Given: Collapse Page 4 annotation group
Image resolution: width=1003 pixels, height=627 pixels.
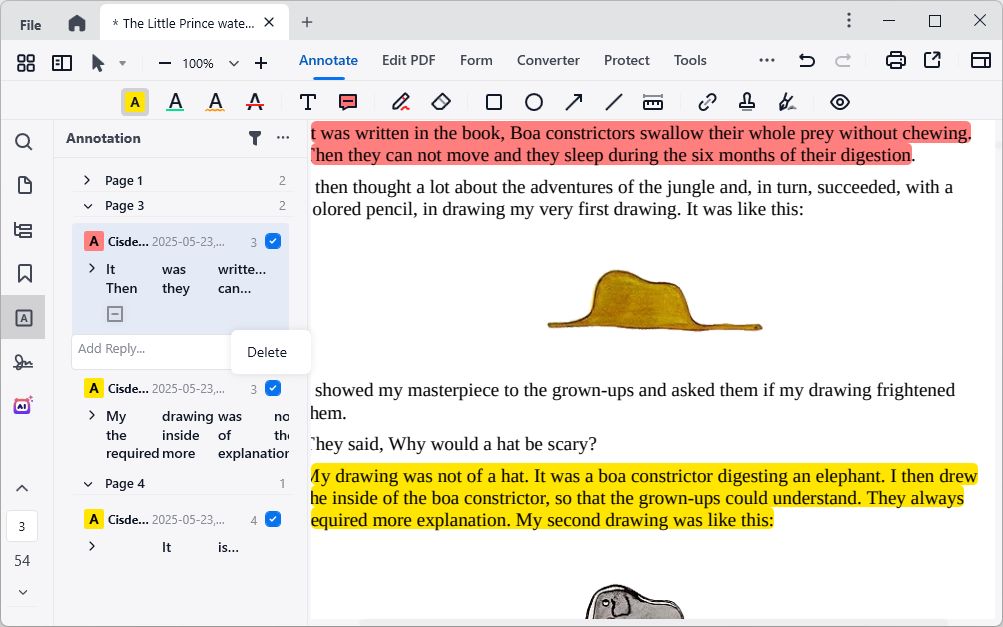Looking at the screenshot, I should coord(87,483).
